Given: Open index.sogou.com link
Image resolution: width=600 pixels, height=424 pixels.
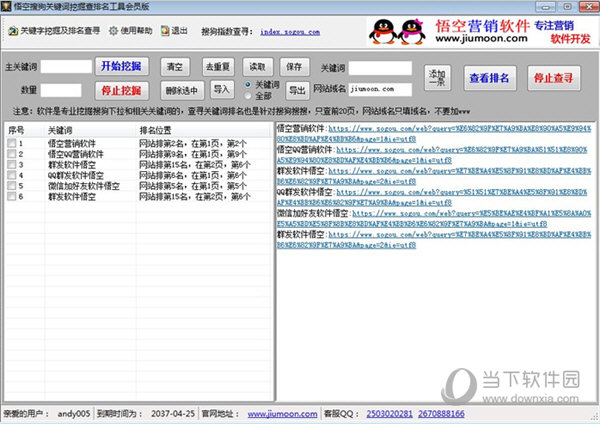Looking at the screenshot, I should (x=283, y=31).
